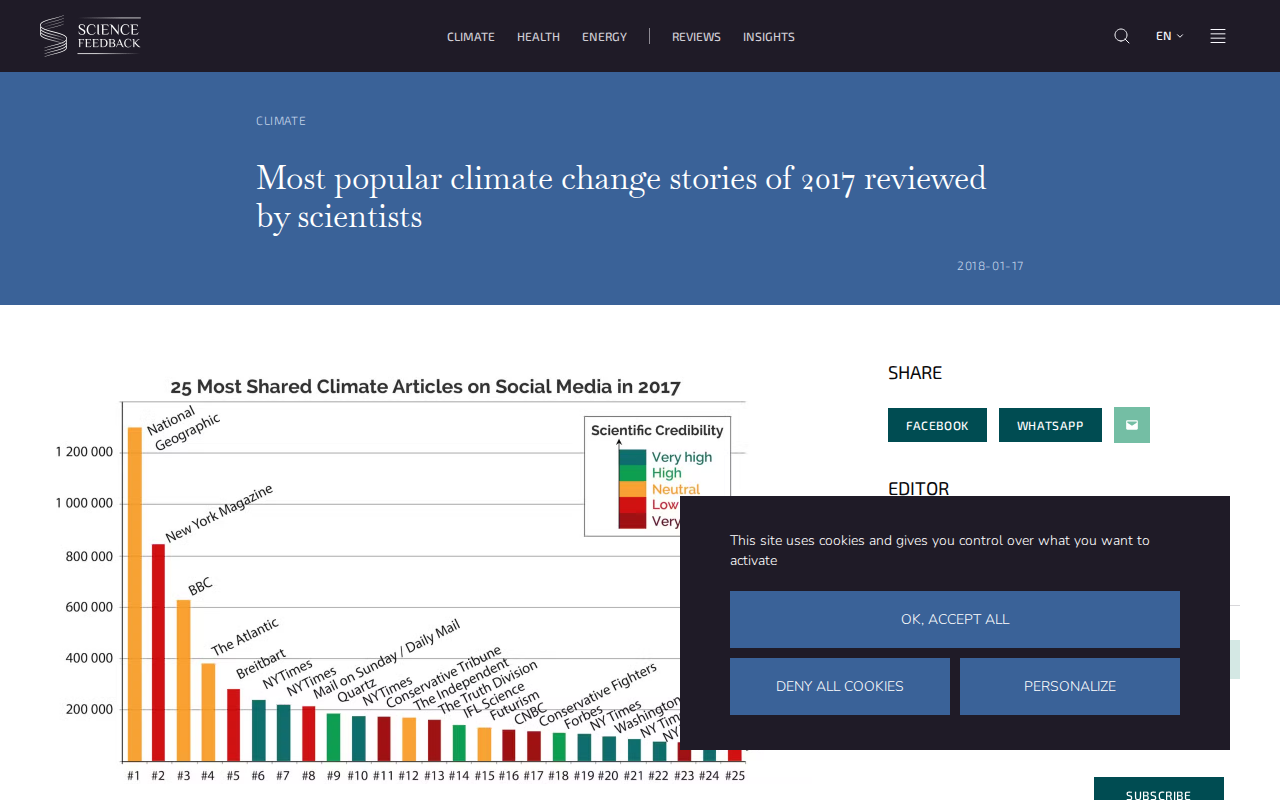Open the Insights menu item
1280x800 pixels.
pos(769,37)
